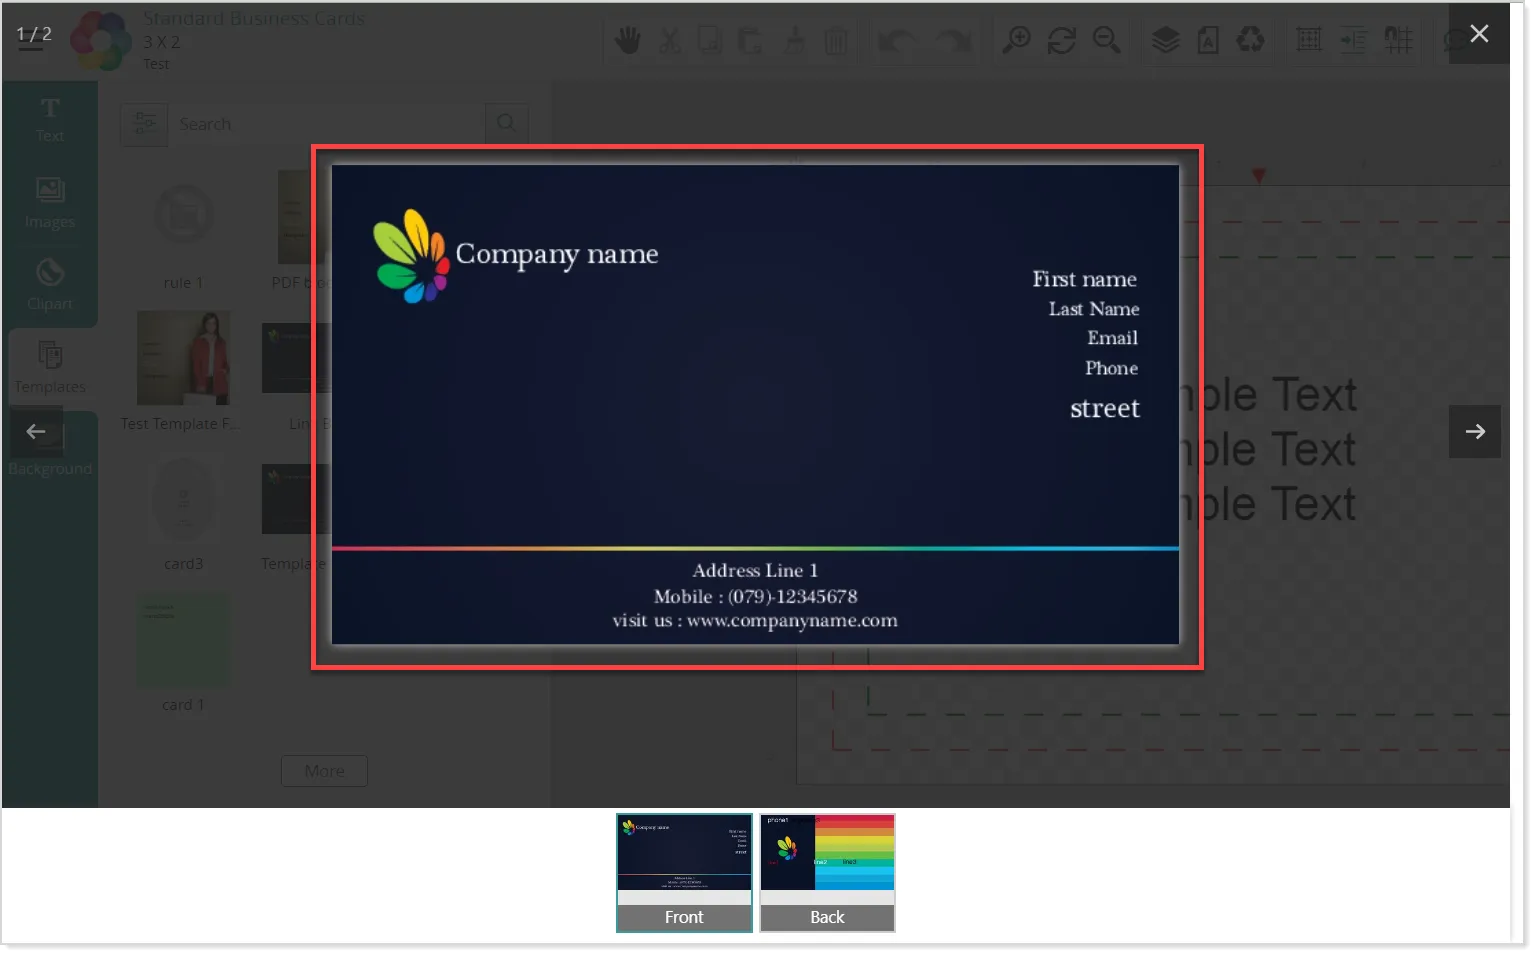Click the business card front preview image

pos(756,405)
